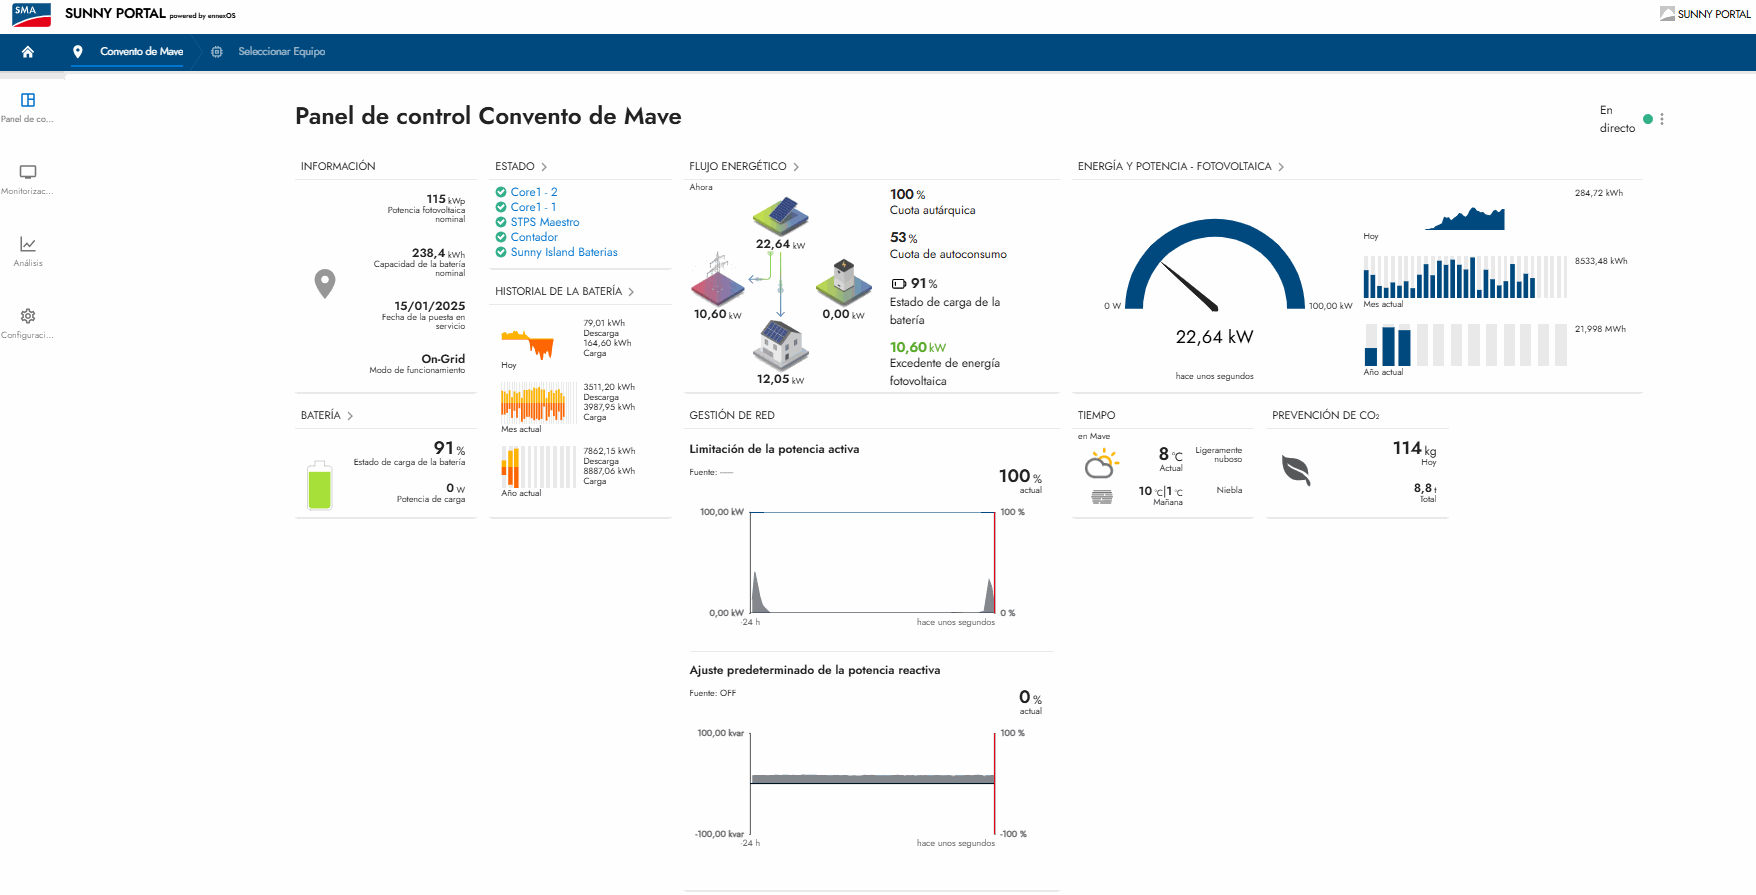Click the photovoltaic power gauge
This screenshot has width=1756, height=895.
[x=1214, y=270]
